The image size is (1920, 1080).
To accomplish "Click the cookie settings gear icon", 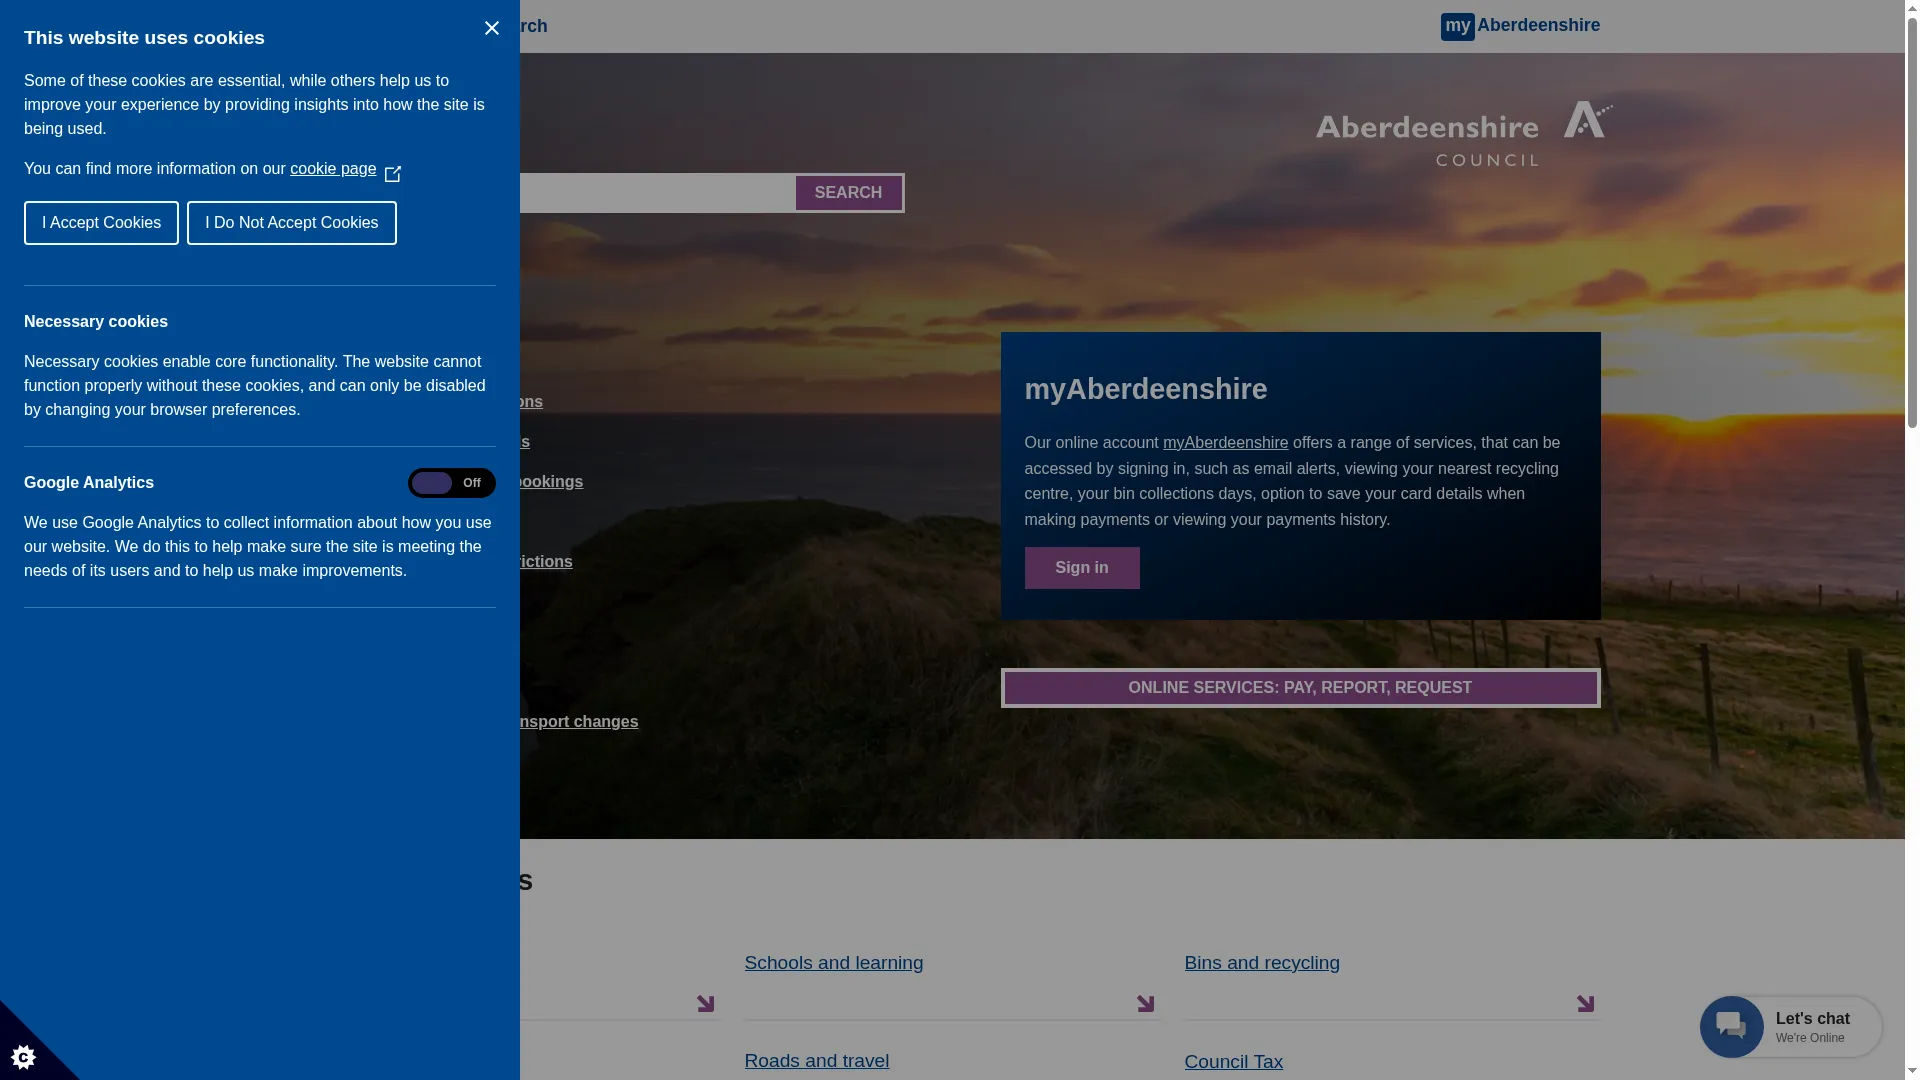I will (x=24, y=1056).
